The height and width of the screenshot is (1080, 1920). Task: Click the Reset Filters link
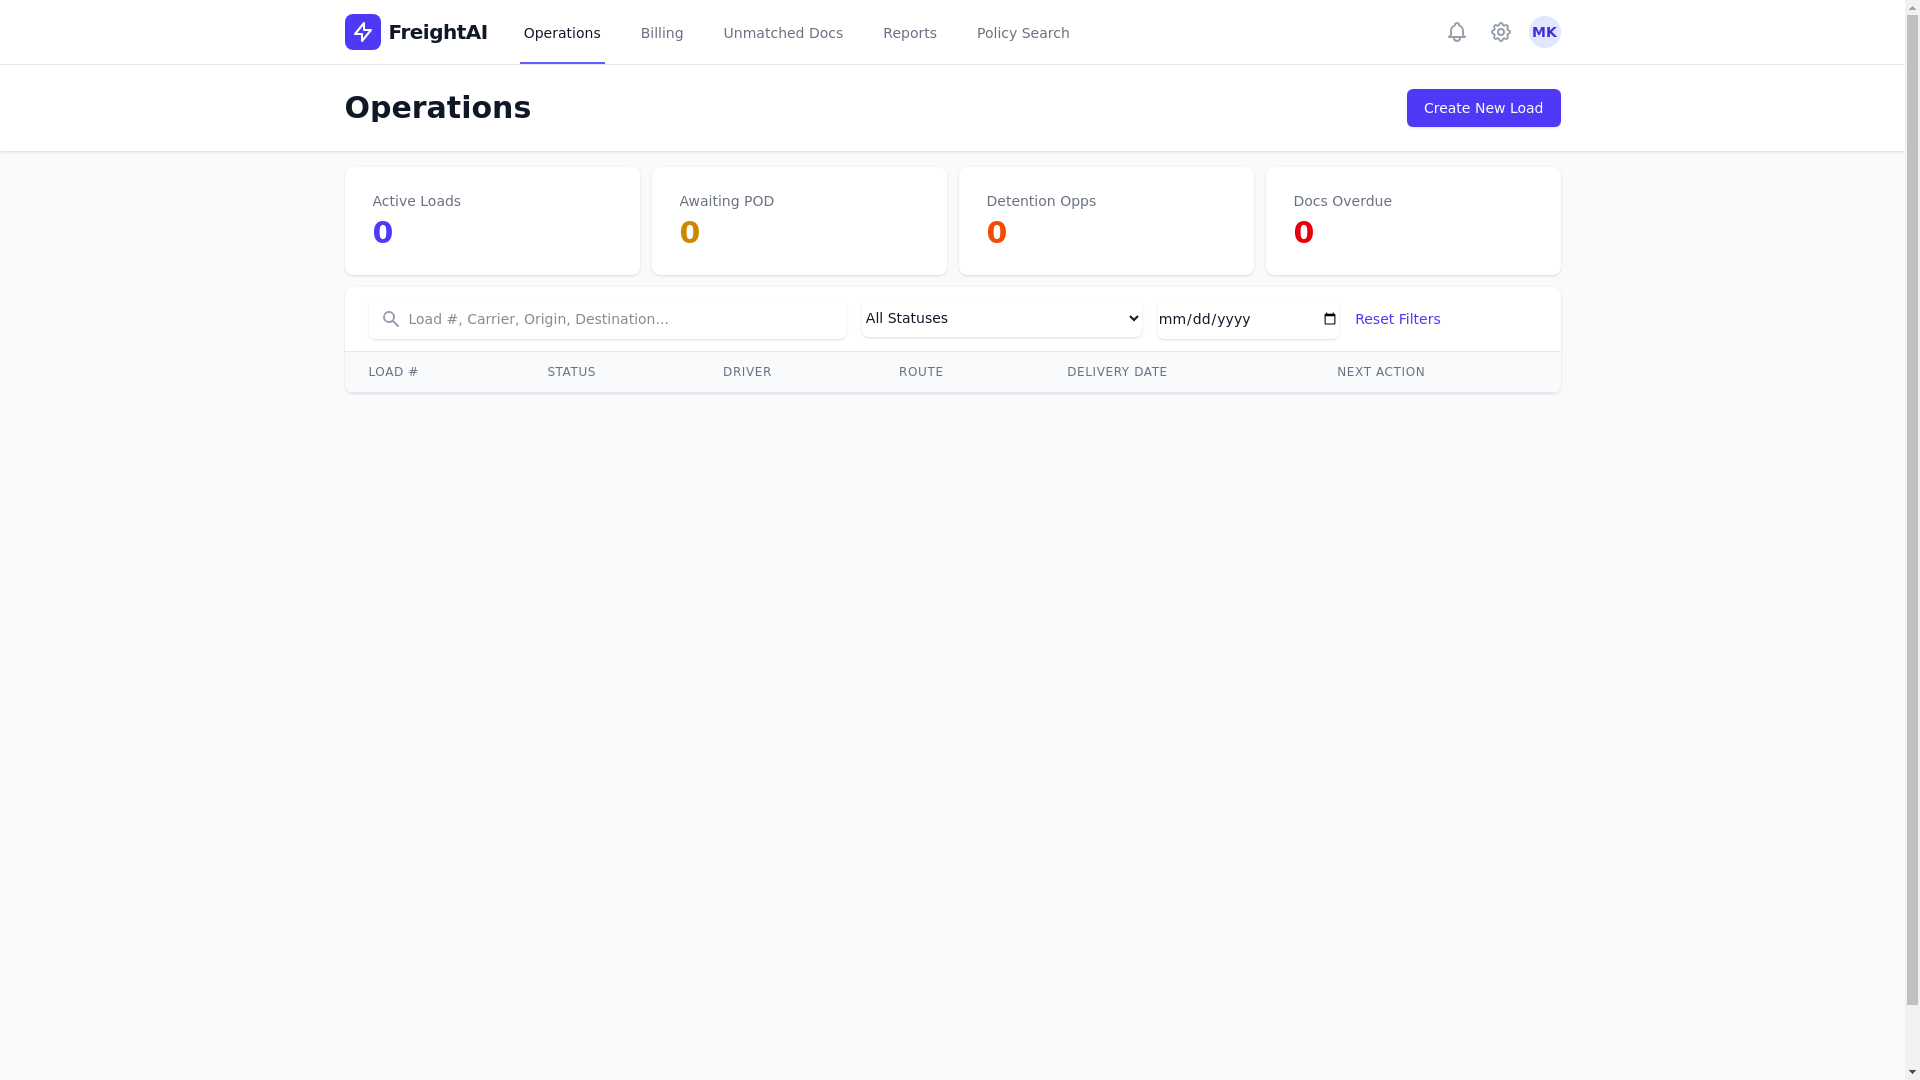click(x=1397, y=319)
